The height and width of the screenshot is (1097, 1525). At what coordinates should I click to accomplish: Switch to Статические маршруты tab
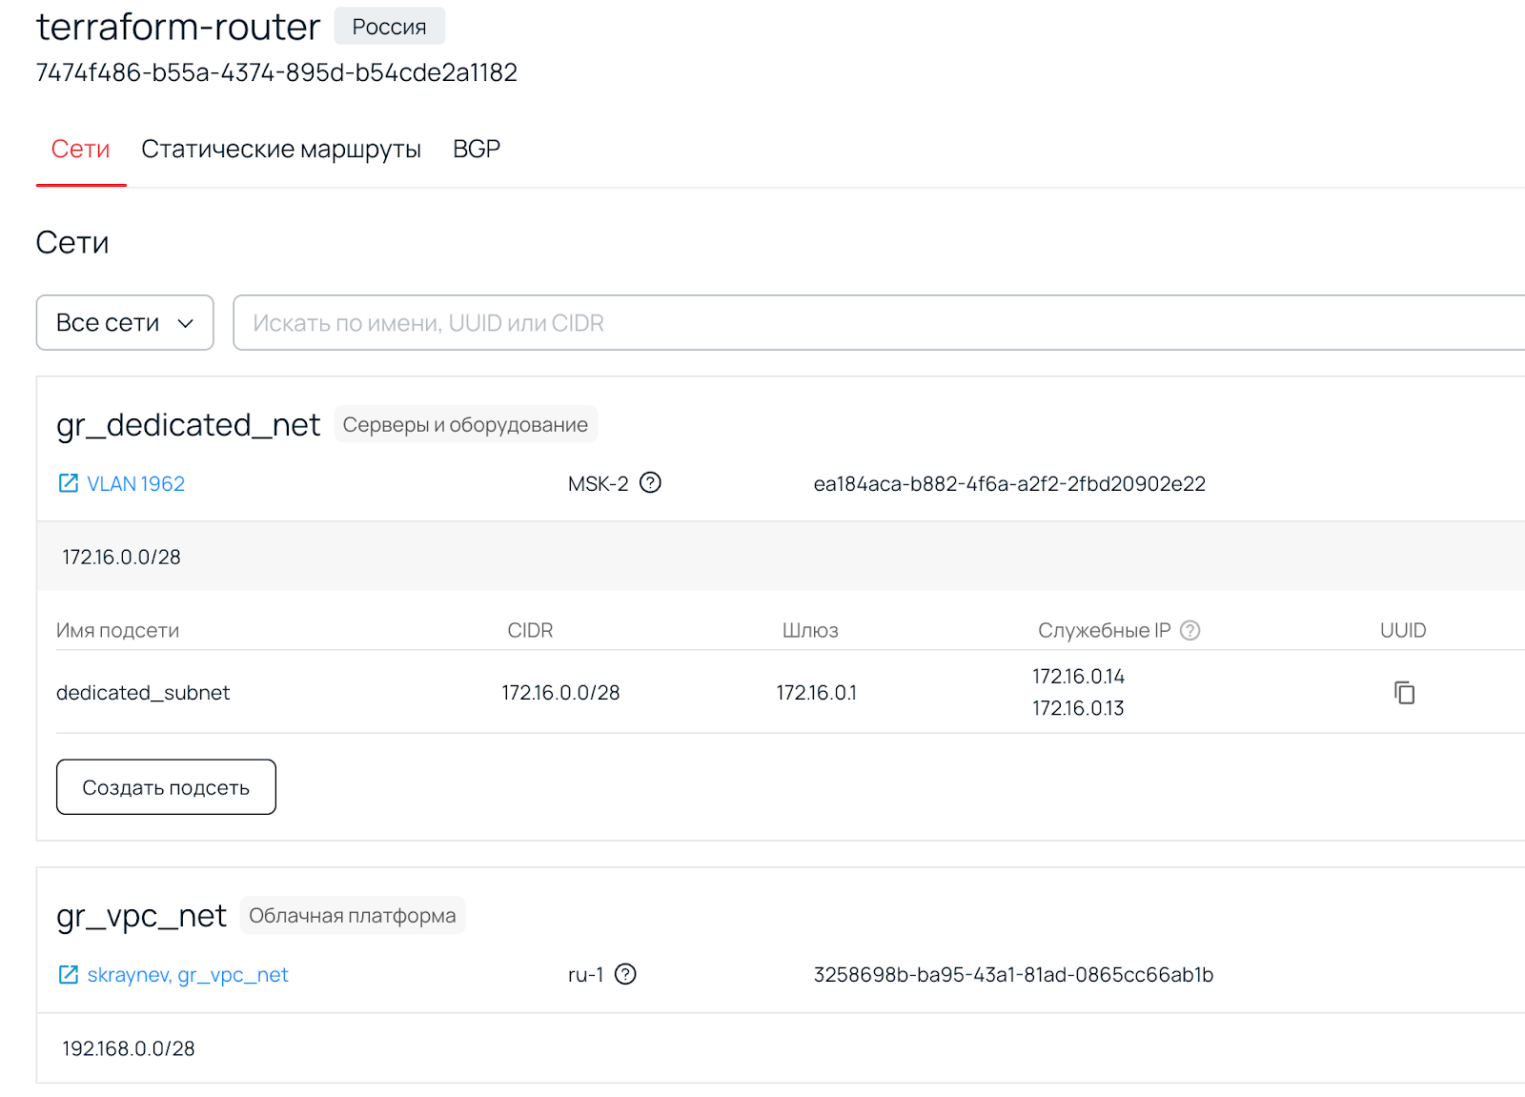click(281, 148)
